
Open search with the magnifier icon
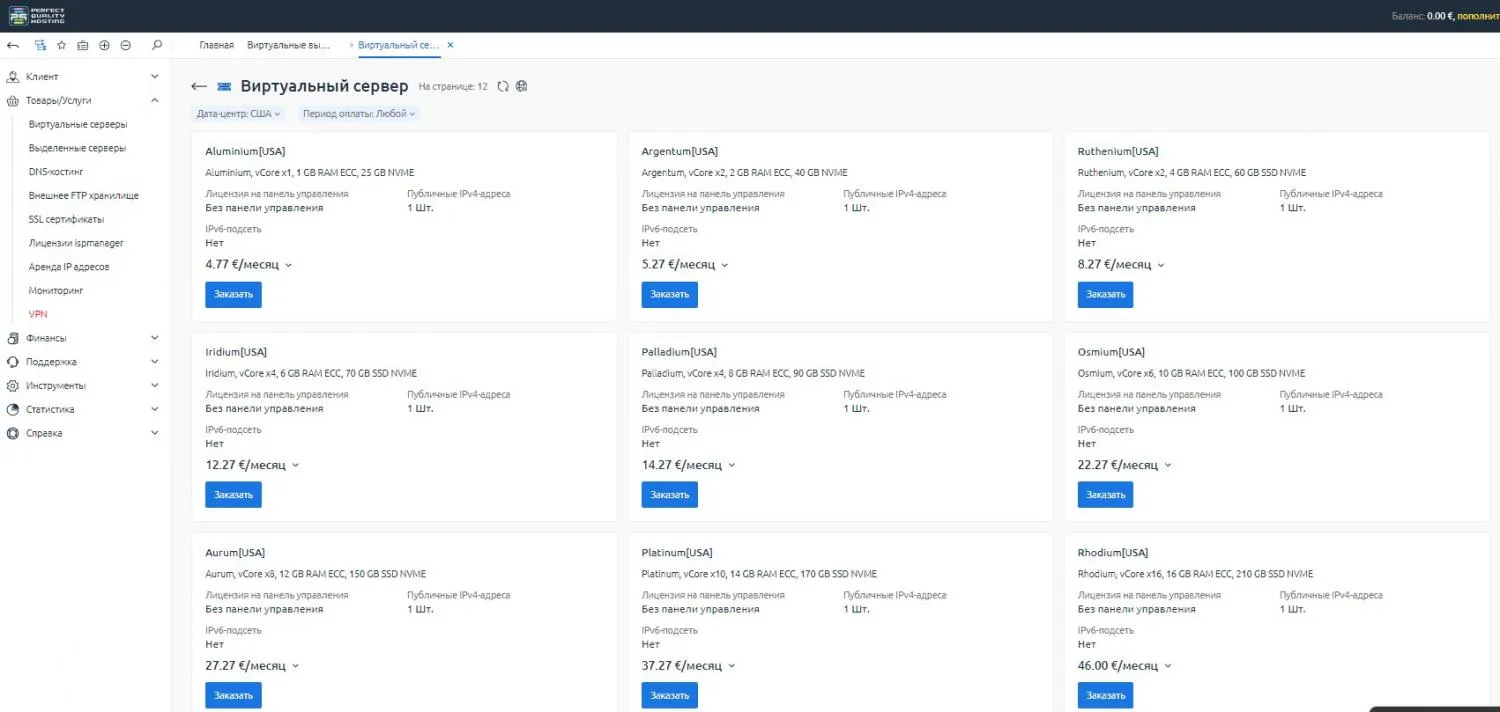coord(156,45)
